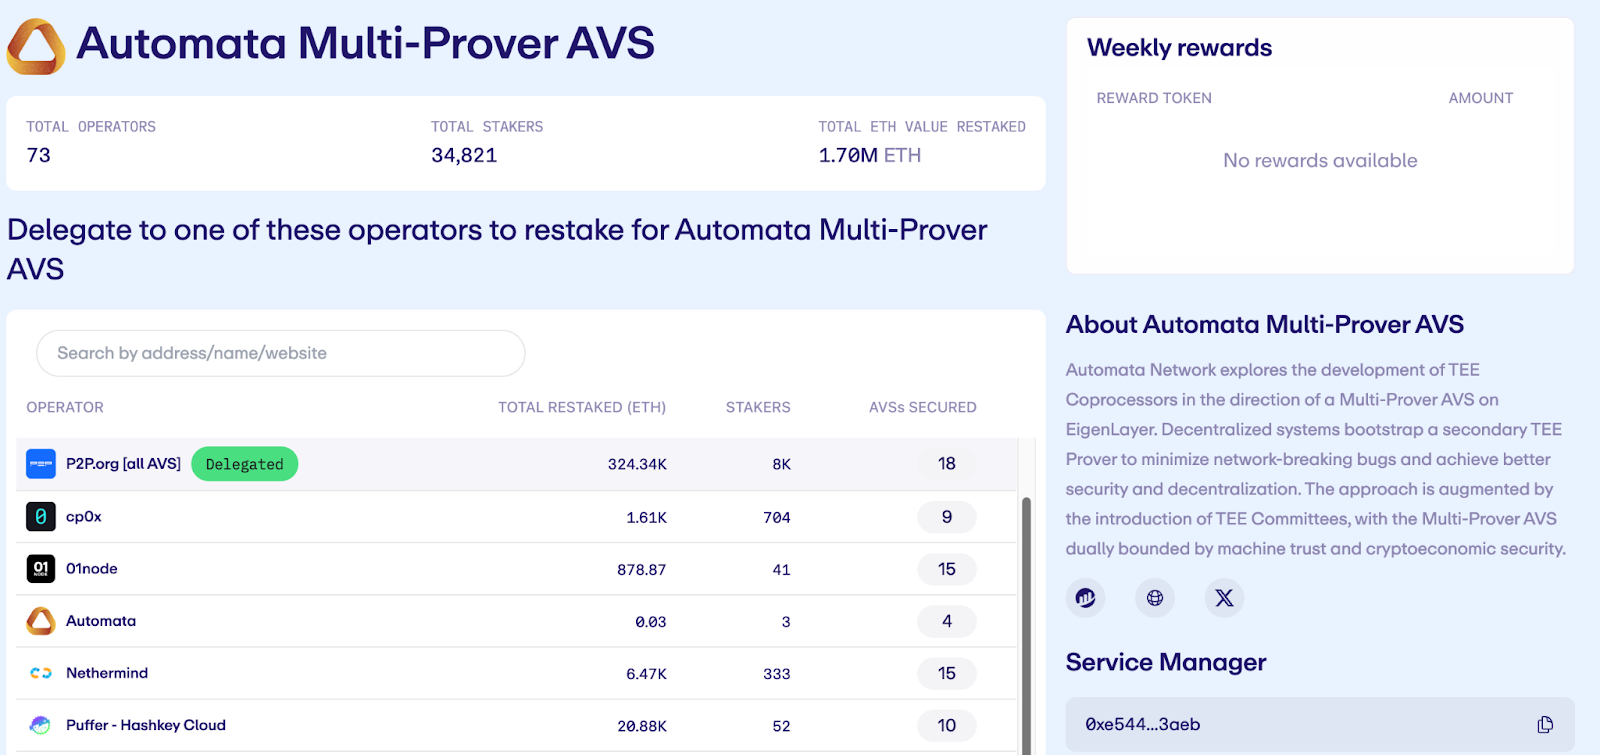The height and width of the screenshot is (755, 1600).
Task: Click the AVSs secured value 9 for cp0x
Action: tap(947, 517)
